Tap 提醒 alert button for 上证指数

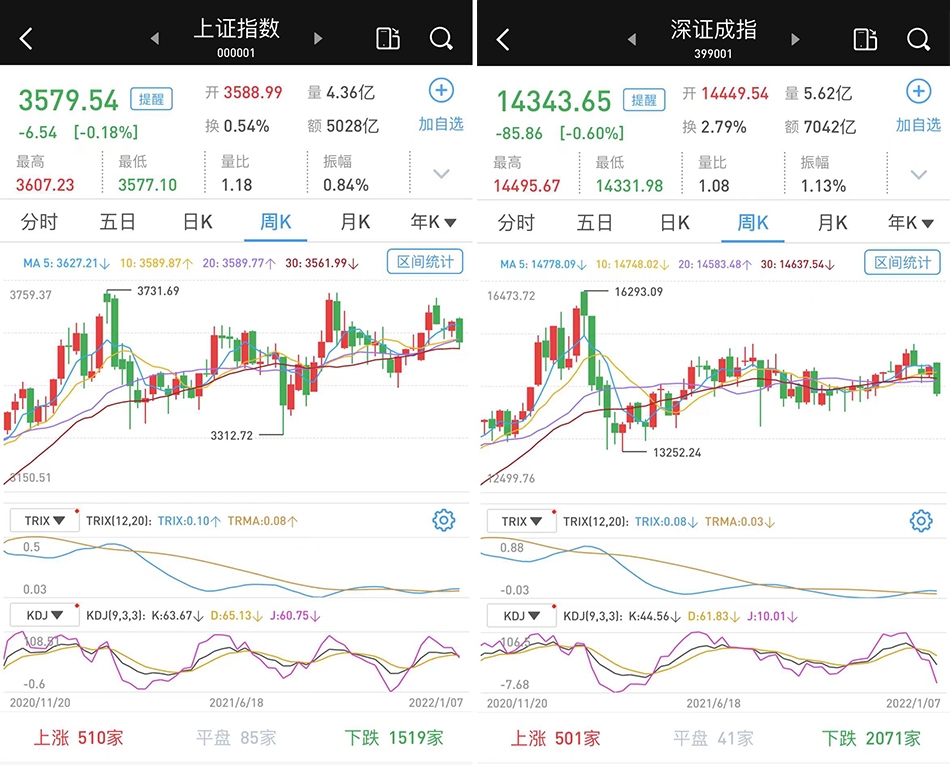151,99
